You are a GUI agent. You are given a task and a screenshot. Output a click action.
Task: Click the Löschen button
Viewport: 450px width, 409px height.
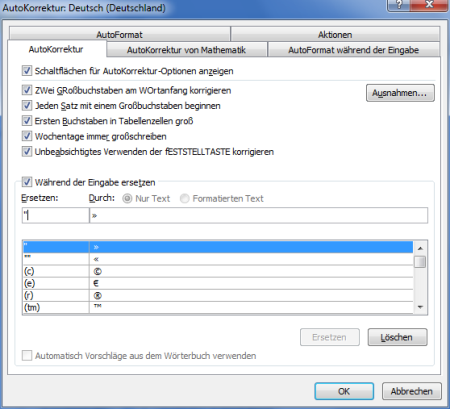coord(397,337)
